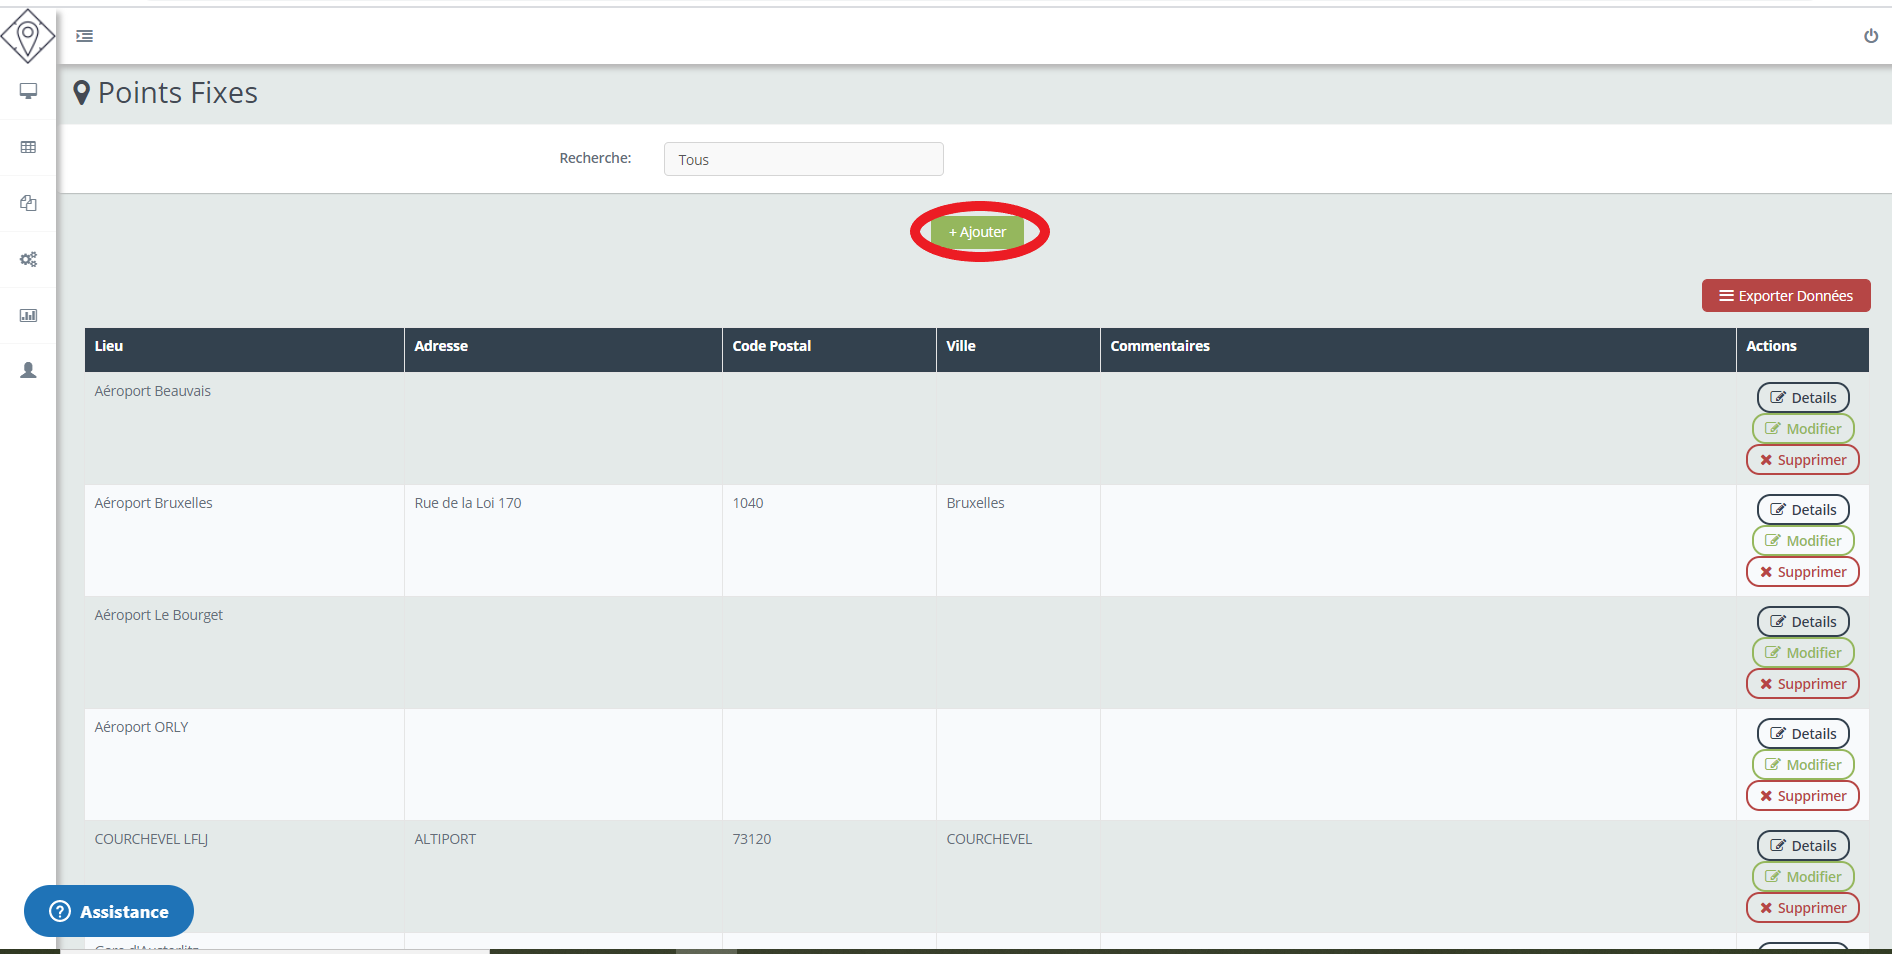Click the location pin logo icon
The image size is (1892, 954).
28,36
